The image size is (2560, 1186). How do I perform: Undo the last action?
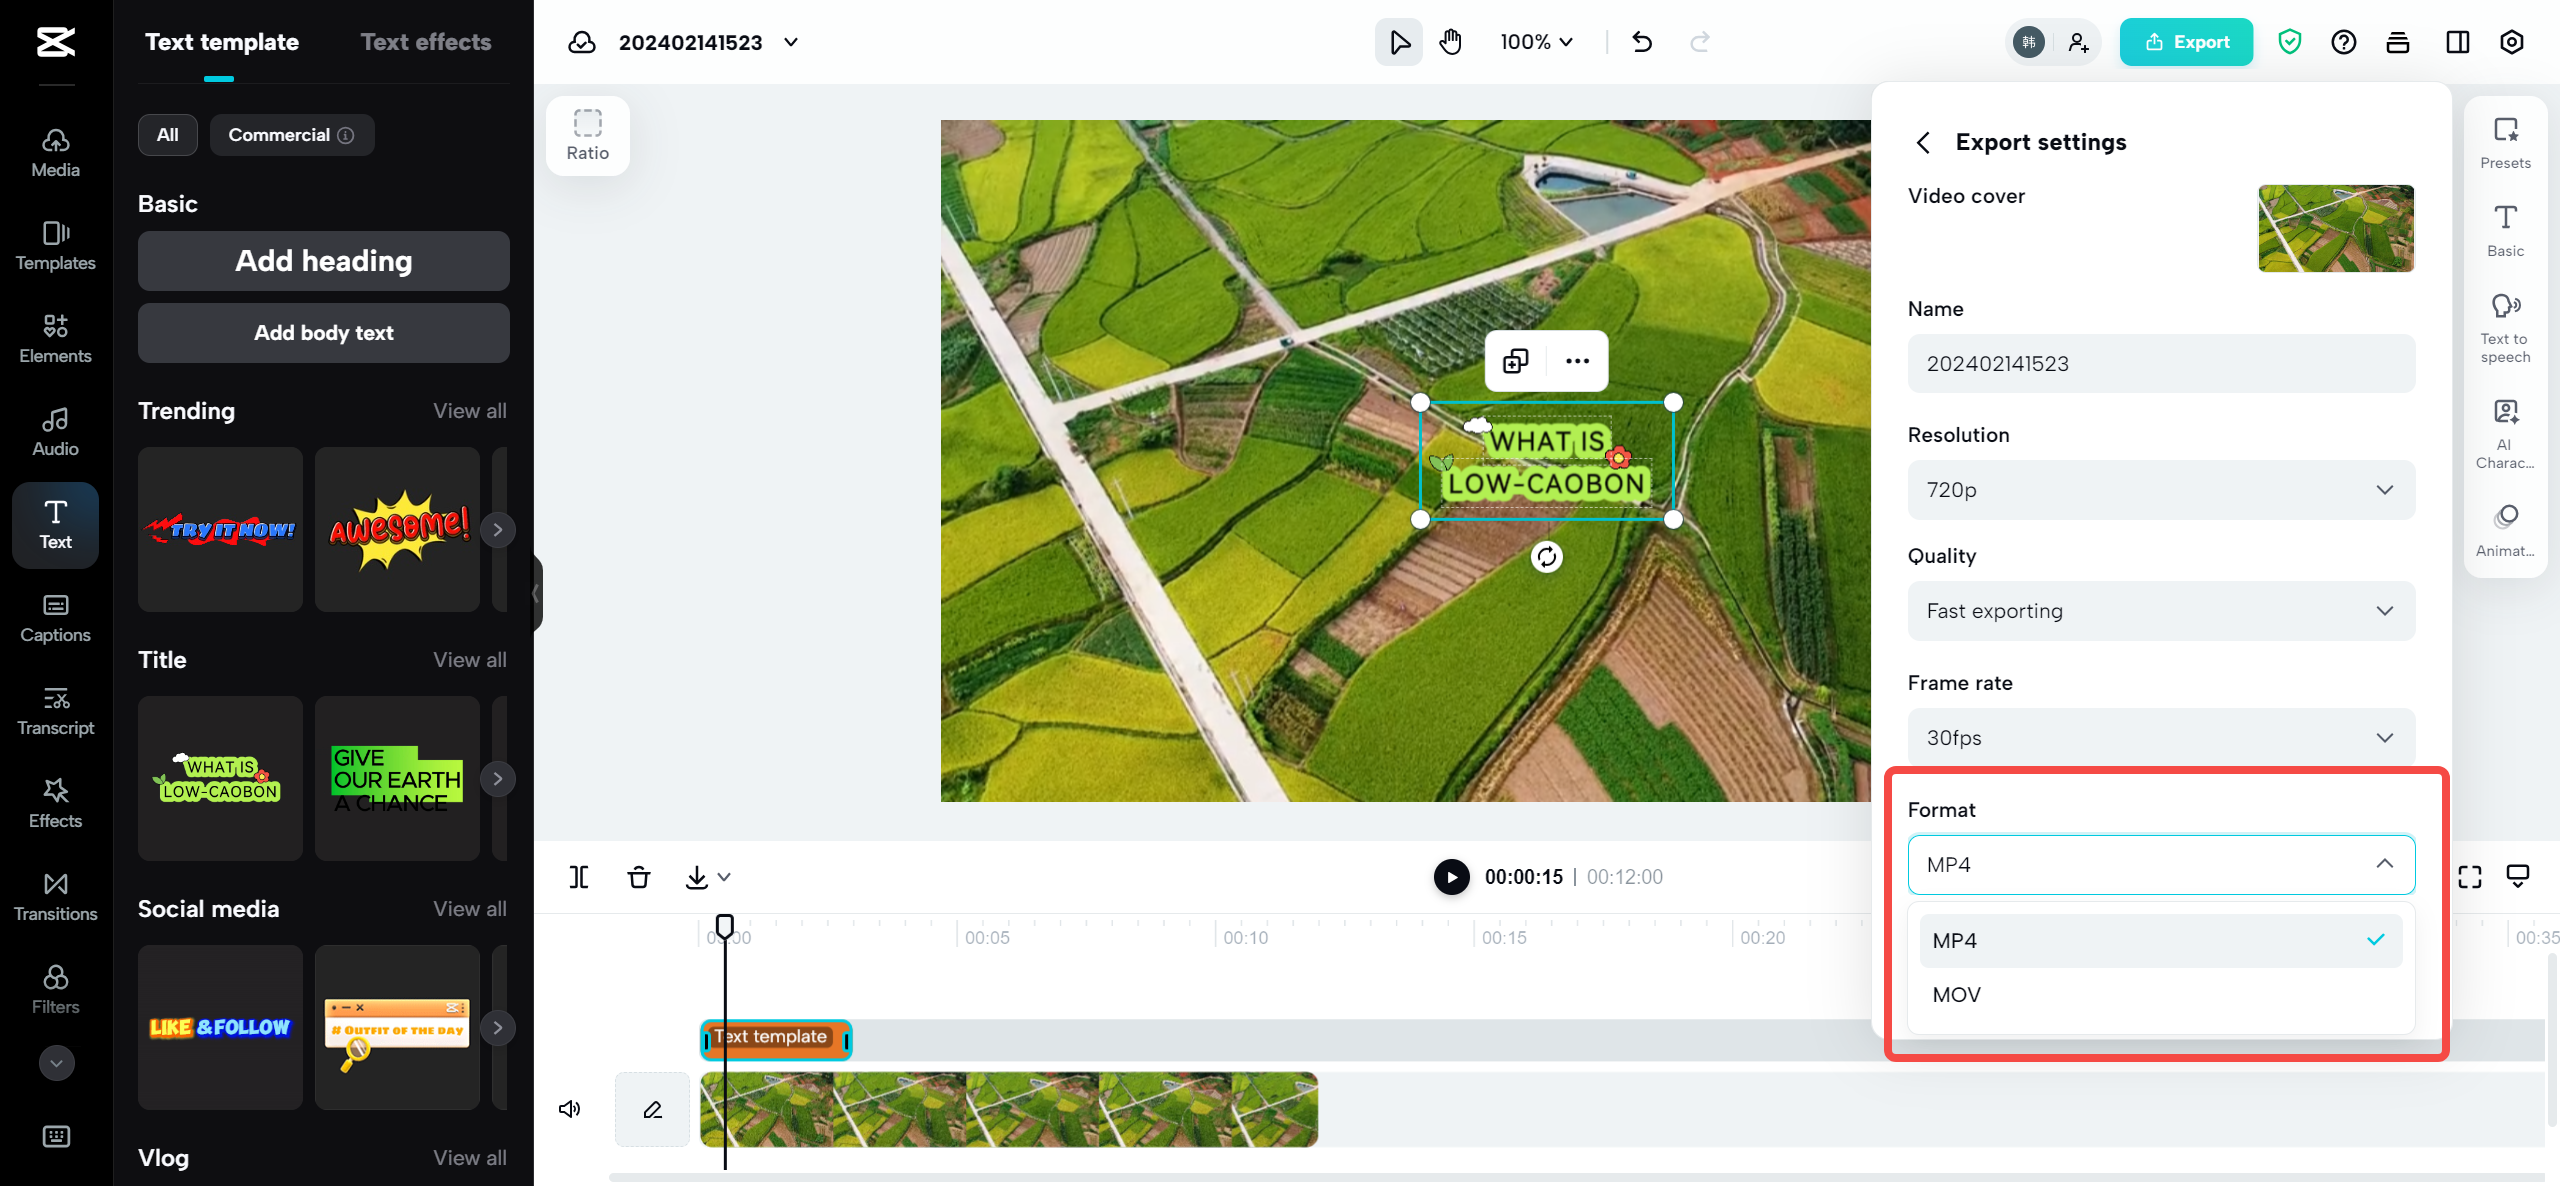pos(1641,42)
